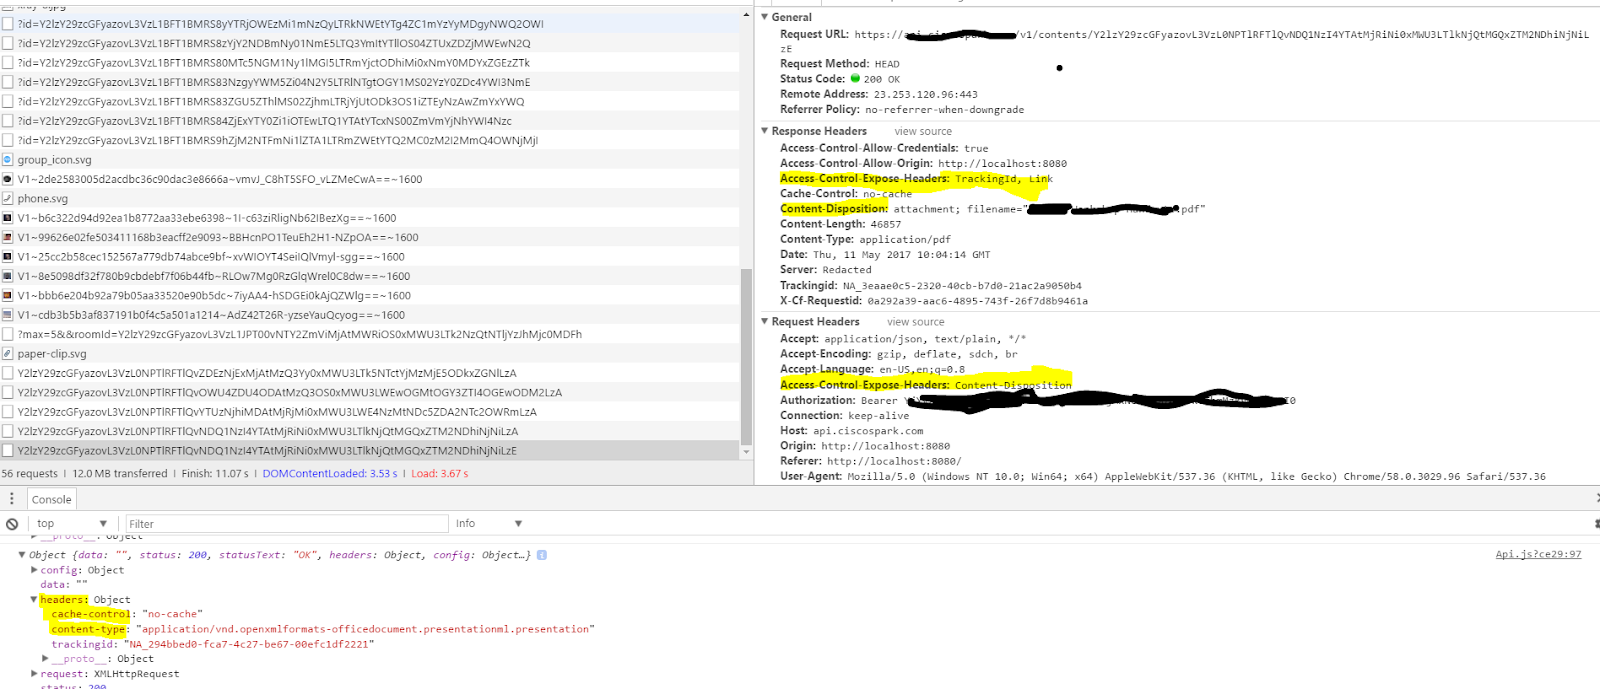The height and width of the screenshot is (689, 1600).
Task: Click the blue info badge beside Object
Action: (542, 555)
